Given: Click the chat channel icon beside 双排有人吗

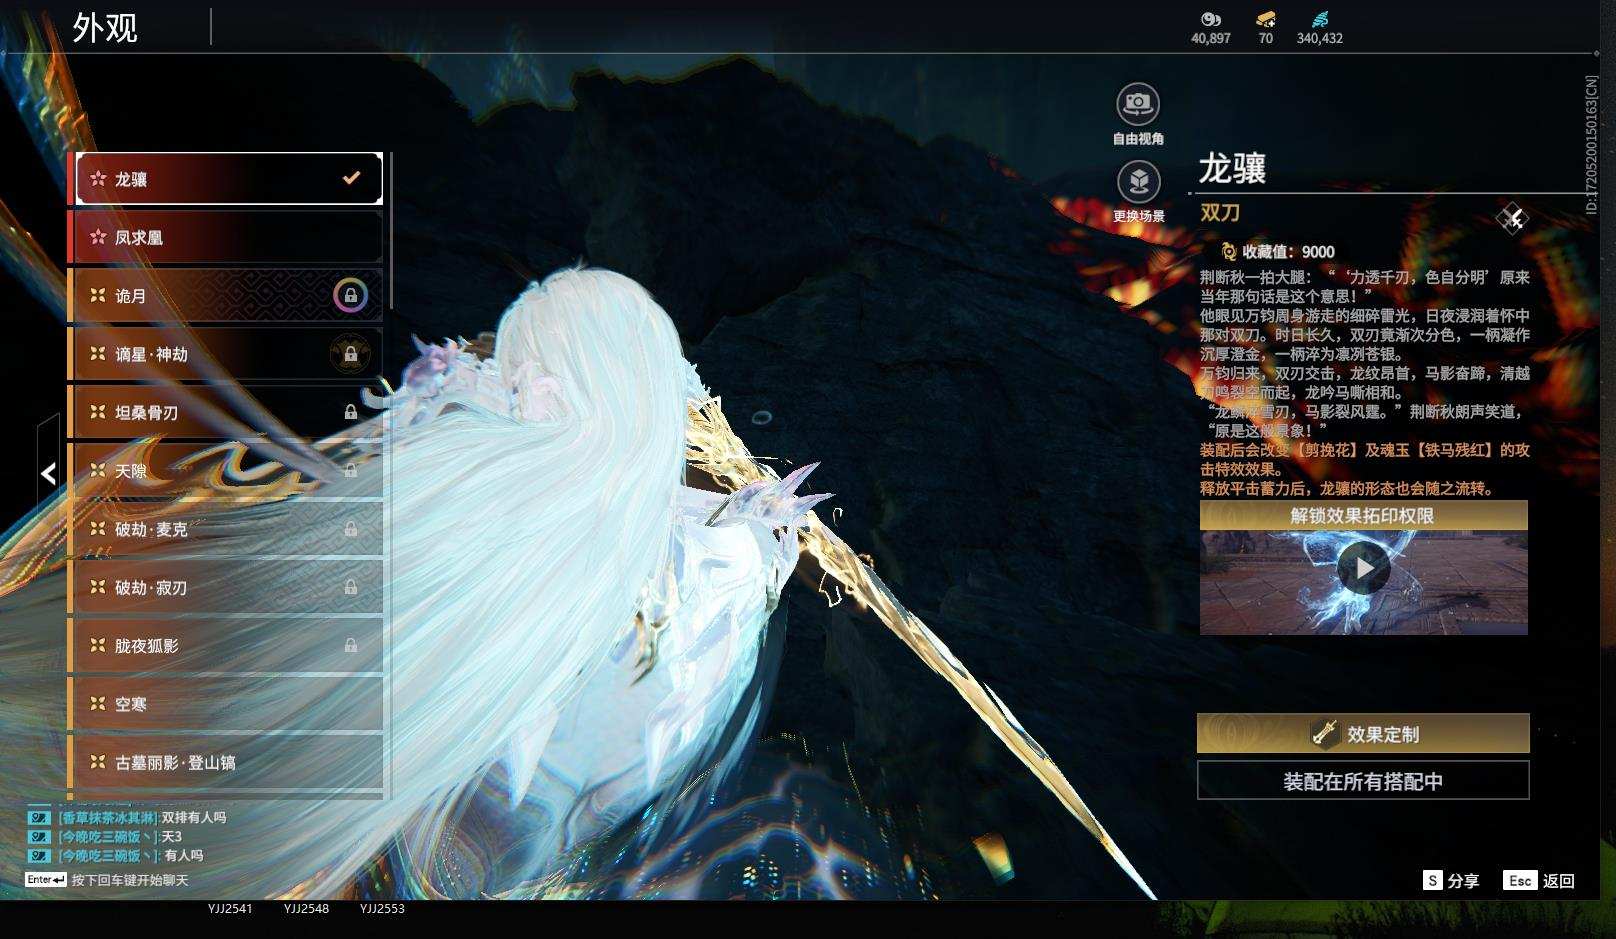Looking at the screenshot, I should click(39, 817).
